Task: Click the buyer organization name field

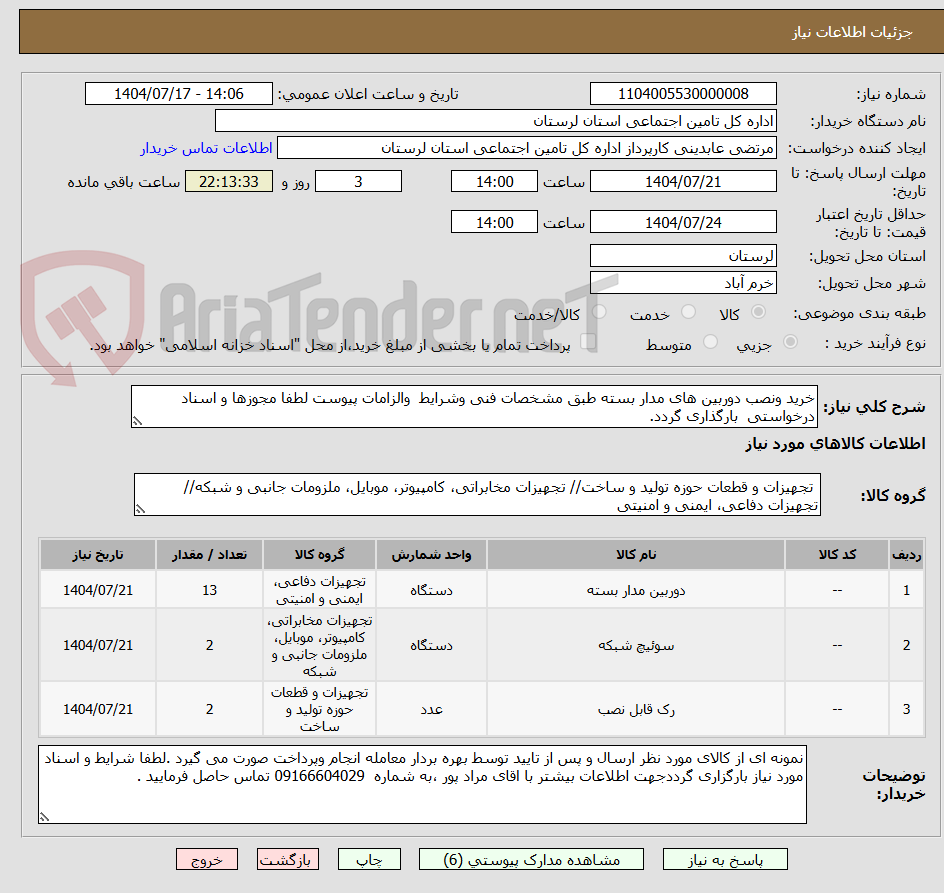Action: coord(495,121)
